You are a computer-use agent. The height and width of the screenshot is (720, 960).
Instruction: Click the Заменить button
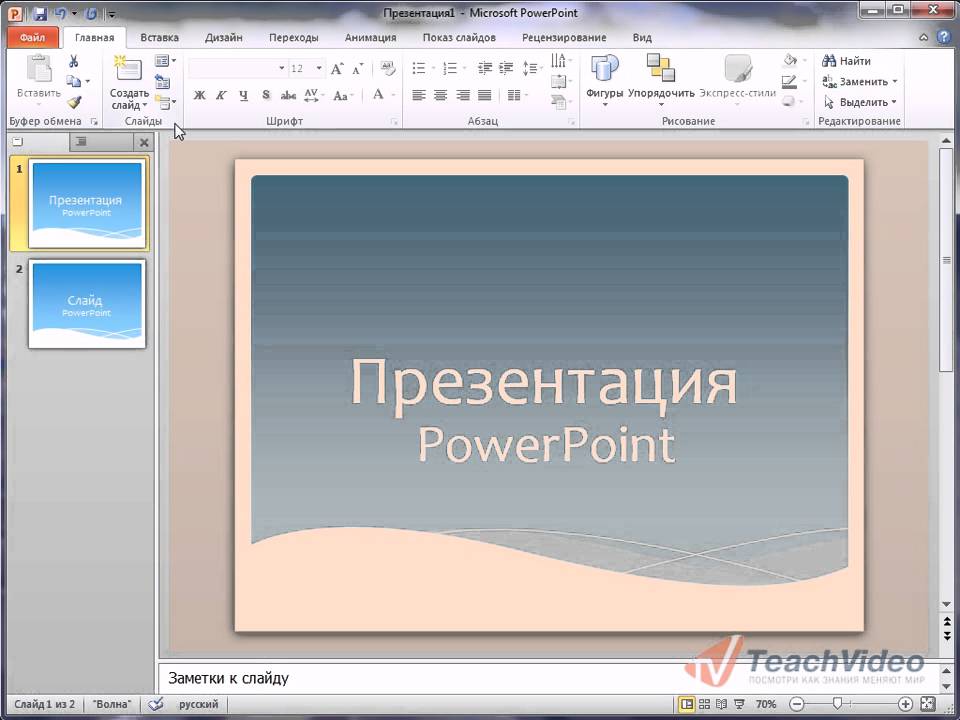pyautogui.click(x=860, y=81)
